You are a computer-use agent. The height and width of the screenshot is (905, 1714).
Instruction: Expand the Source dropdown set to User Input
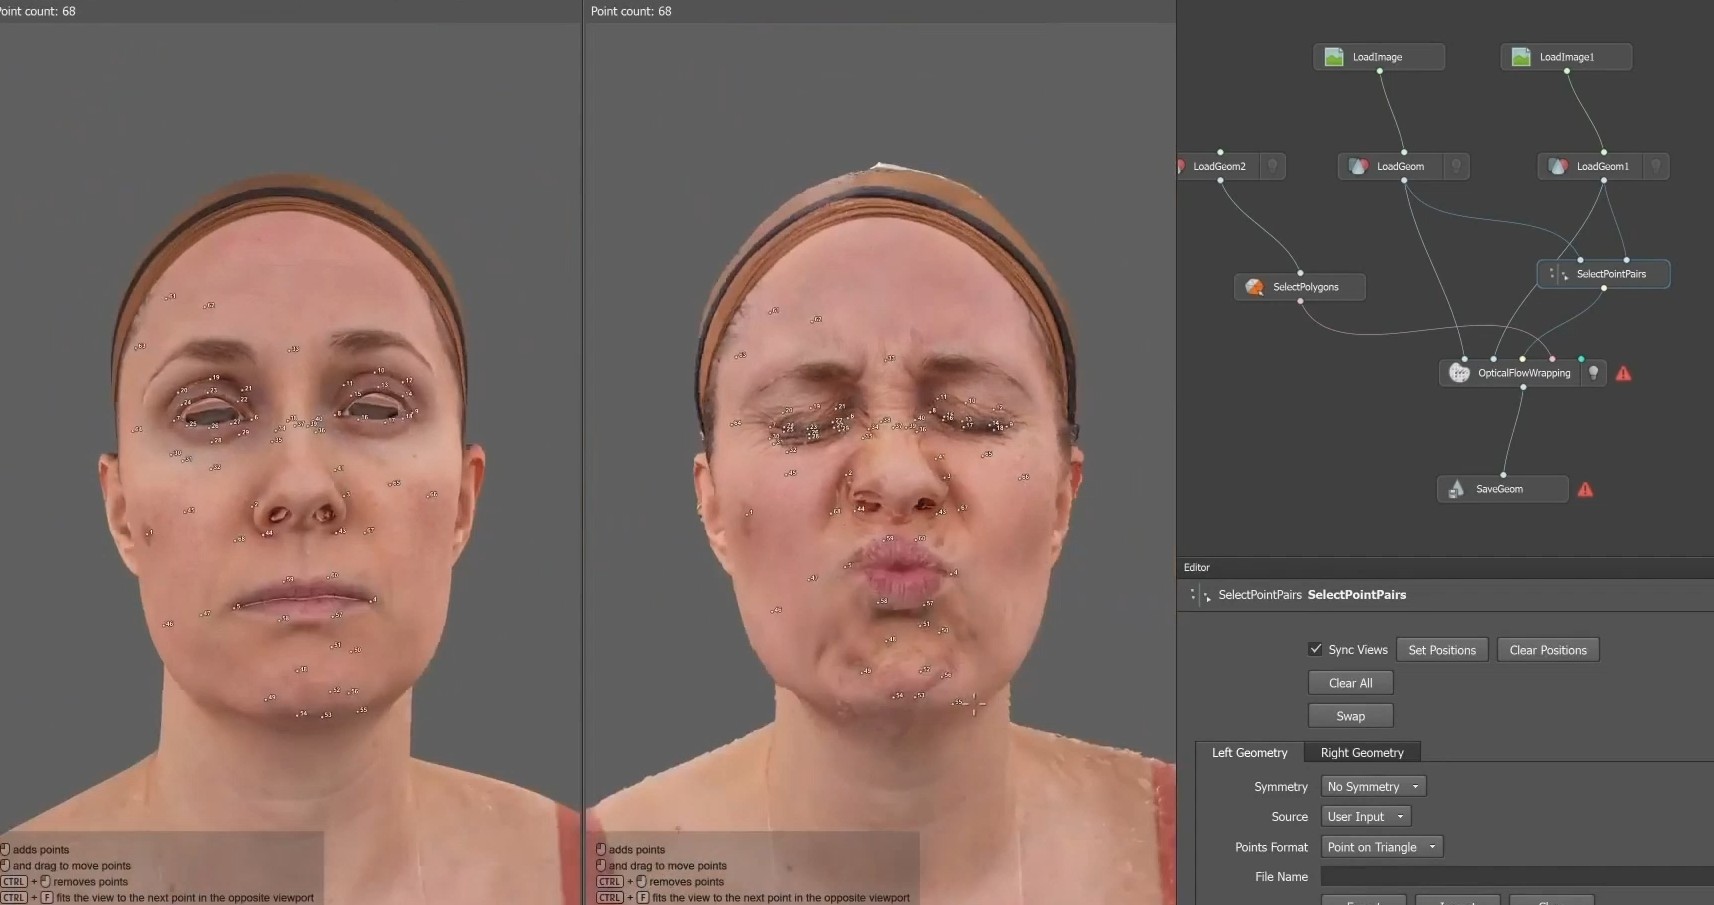pos(1365,817)
